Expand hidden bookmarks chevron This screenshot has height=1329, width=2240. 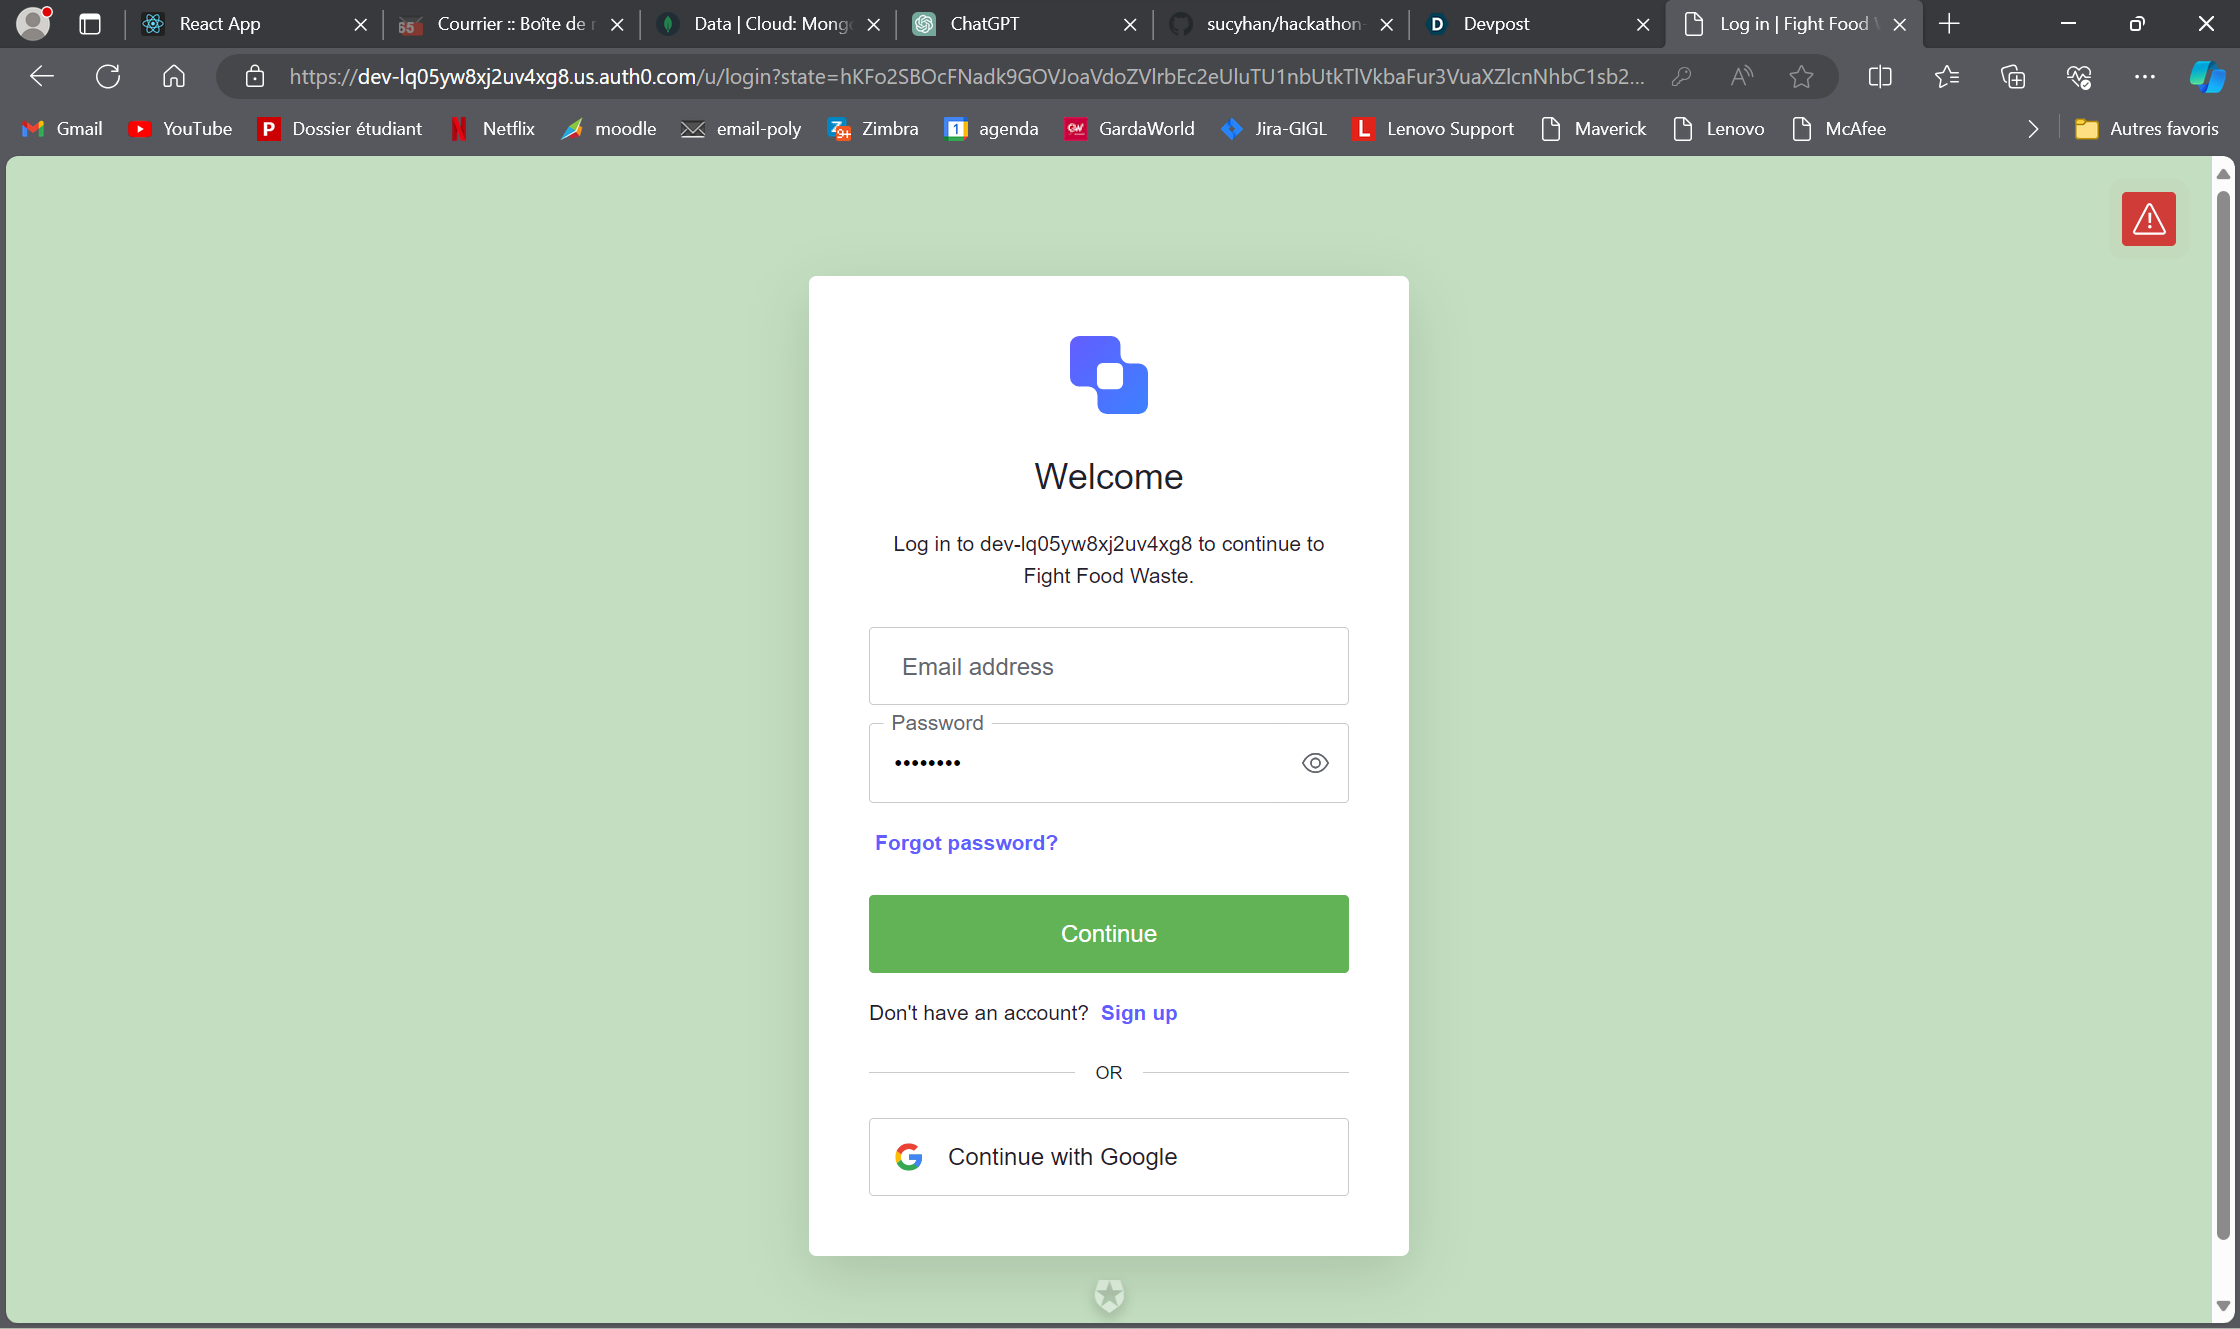pos(2032,129)
